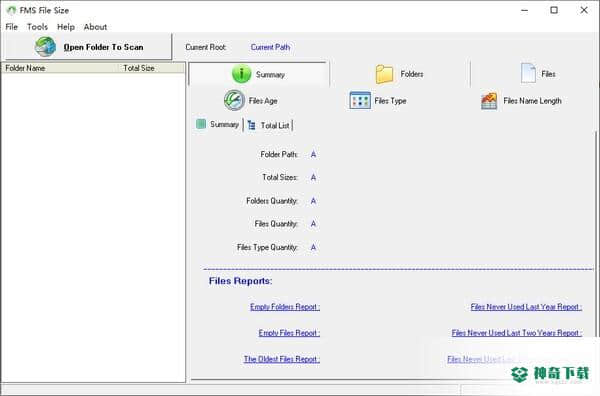This screenshot has height=396, width=600.
Task: Click the right panel vertical scrollbar
Action: (x=596, y=233)
